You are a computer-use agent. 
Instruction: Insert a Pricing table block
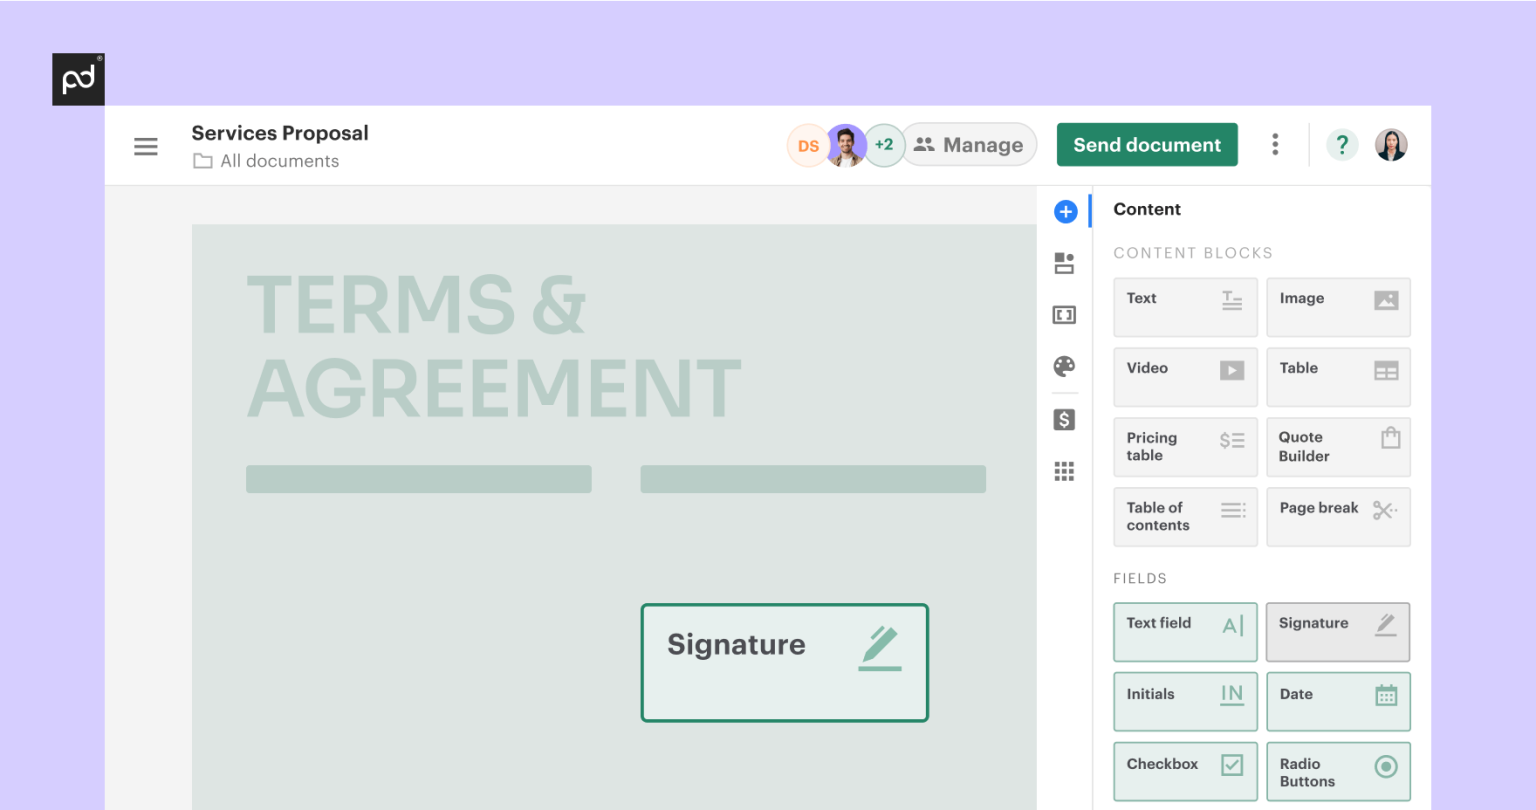1185,447
